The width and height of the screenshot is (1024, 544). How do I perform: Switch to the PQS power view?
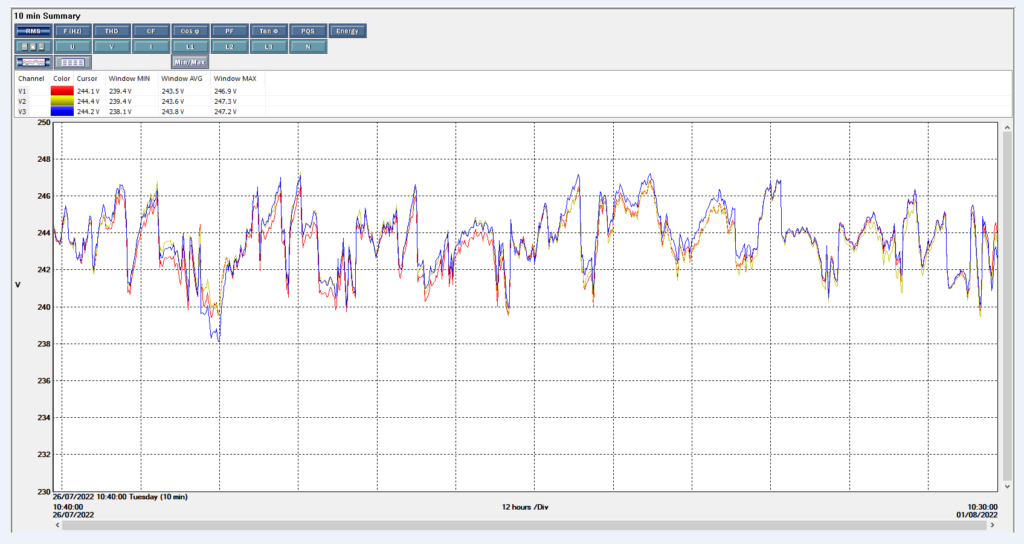(x=308, y=31)
